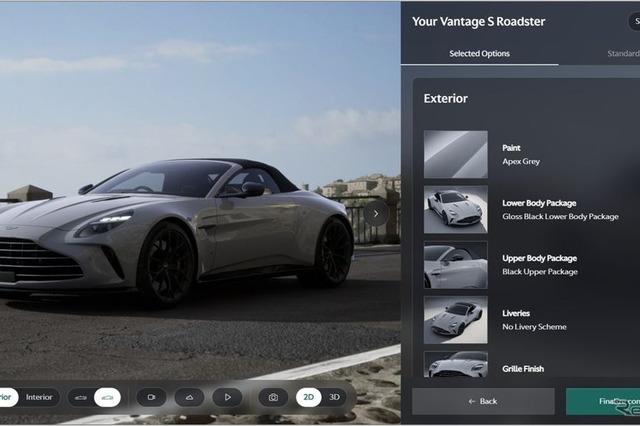Click the Apex Grey paint swatch

456,154
